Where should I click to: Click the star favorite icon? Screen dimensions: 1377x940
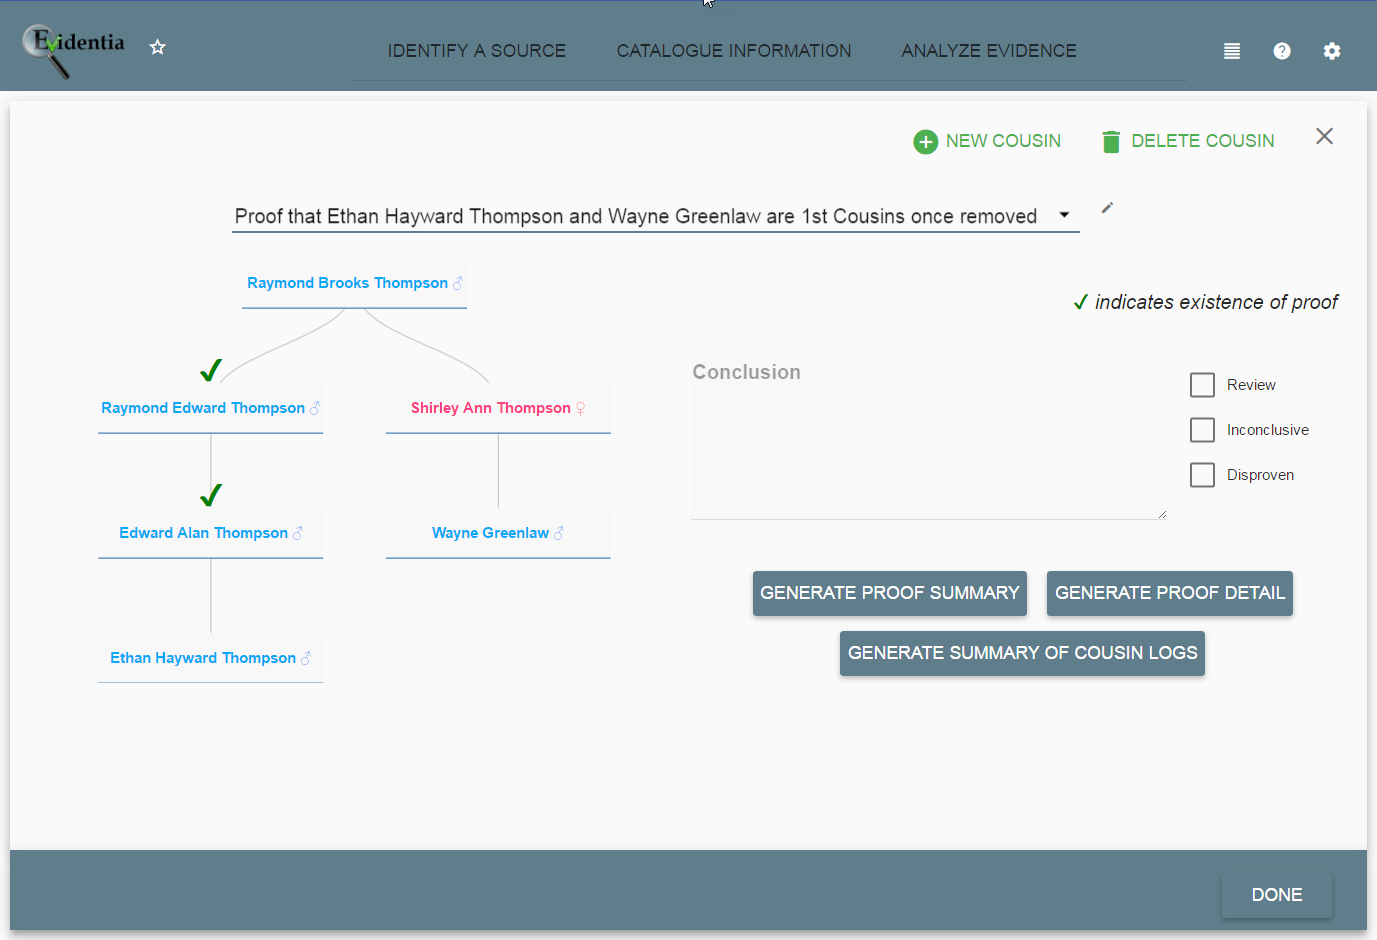click(157, 47)
